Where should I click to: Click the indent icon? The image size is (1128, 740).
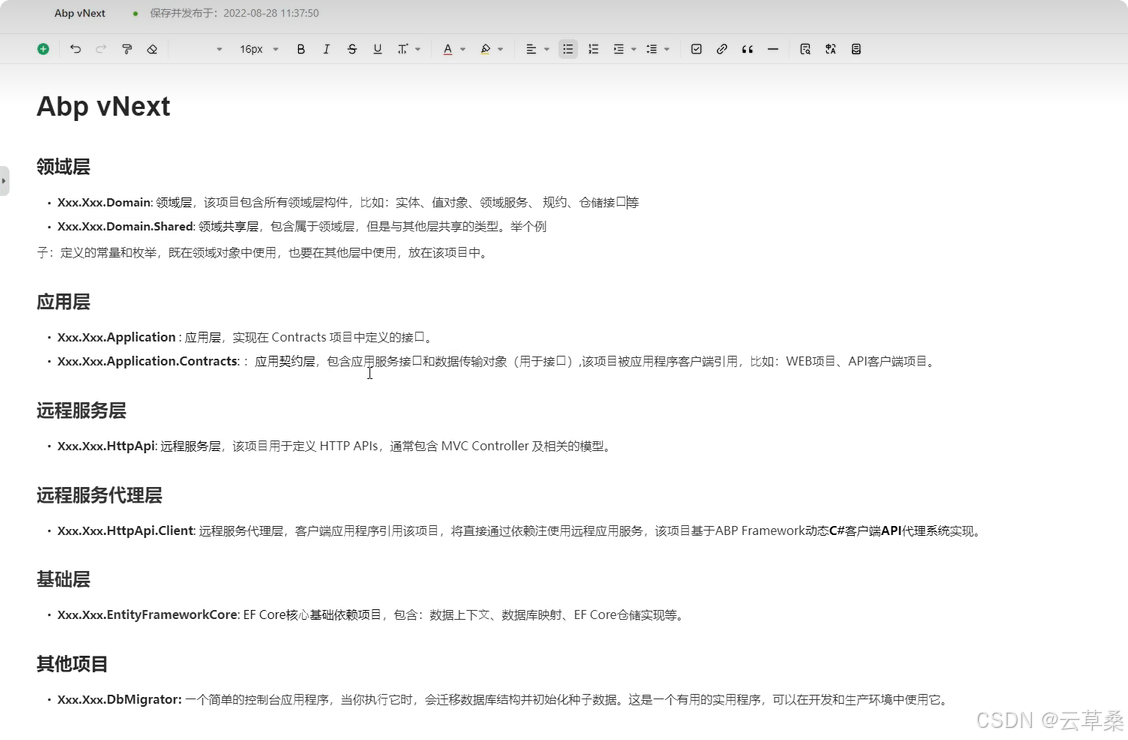[x=619, y=49]
